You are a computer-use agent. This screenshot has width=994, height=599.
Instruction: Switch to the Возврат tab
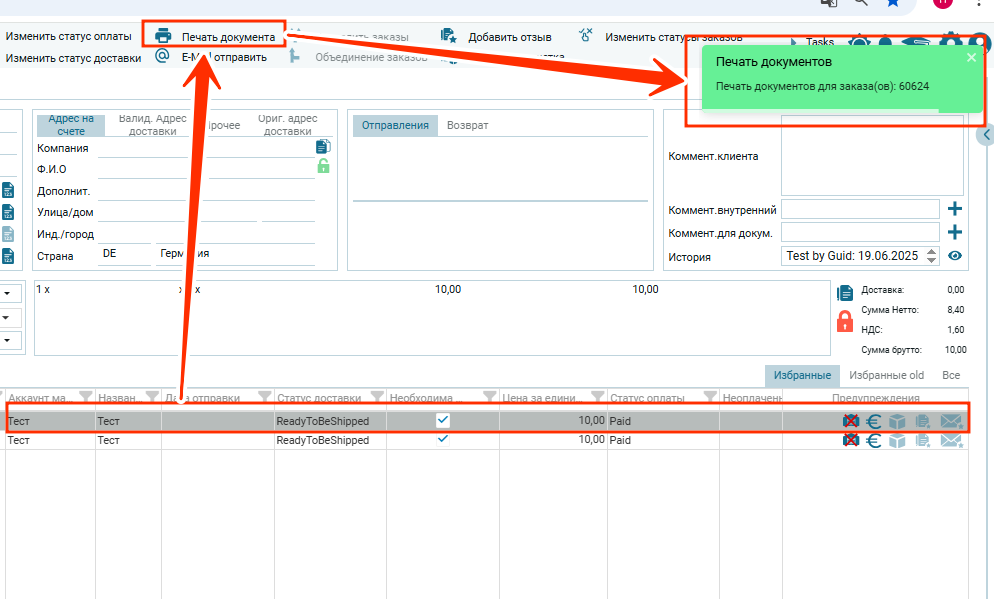coord(467,125)
